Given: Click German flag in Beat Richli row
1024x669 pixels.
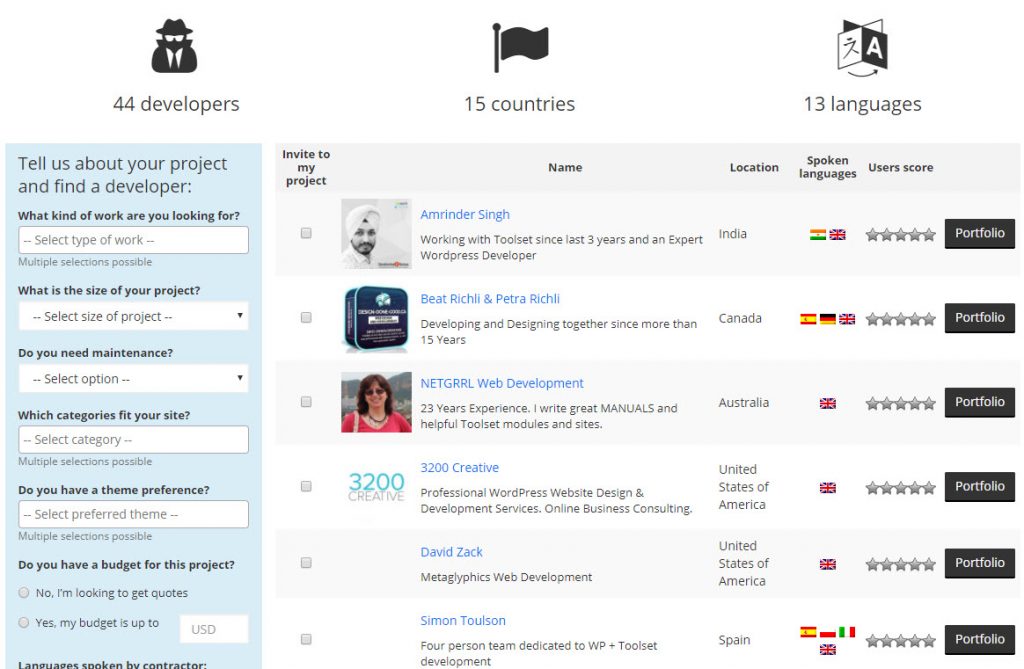Looking at the screenshot, I should pos(827,319).
